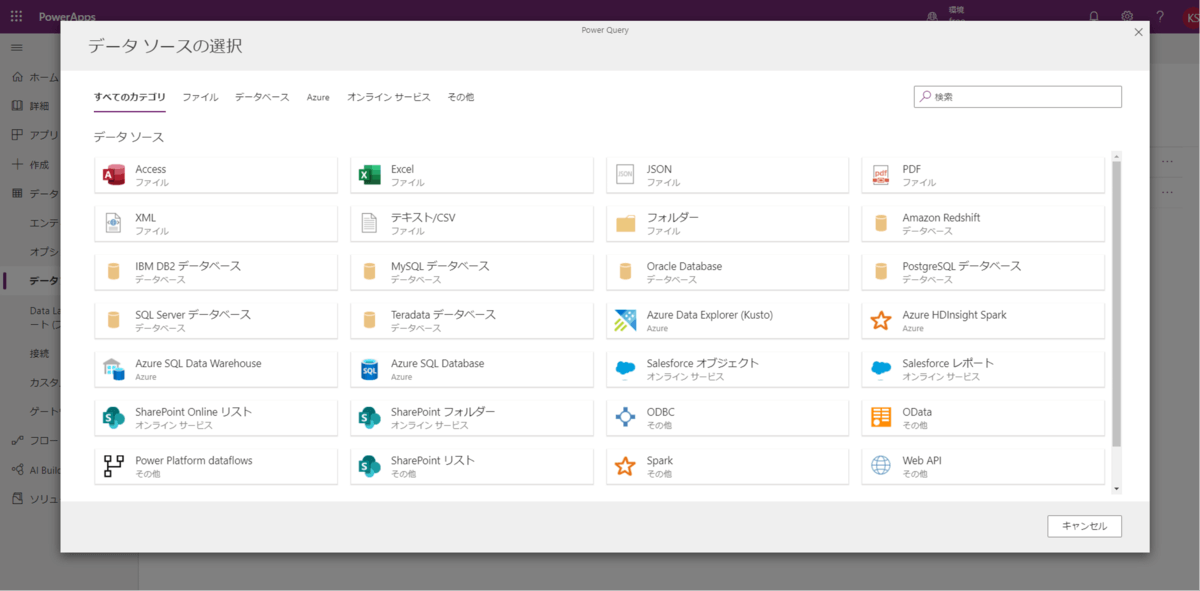Switch to the データベース category tab

[262, 97]
